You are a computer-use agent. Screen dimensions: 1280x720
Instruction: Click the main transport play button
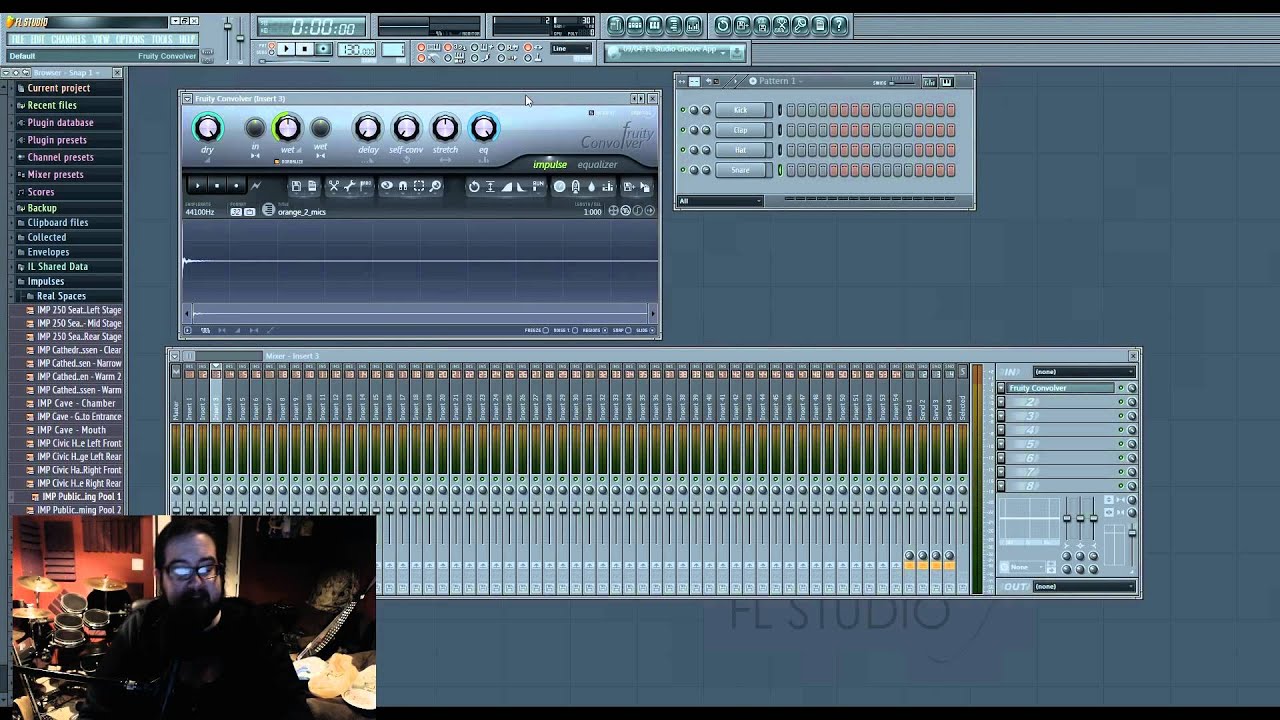pos(286,48)
